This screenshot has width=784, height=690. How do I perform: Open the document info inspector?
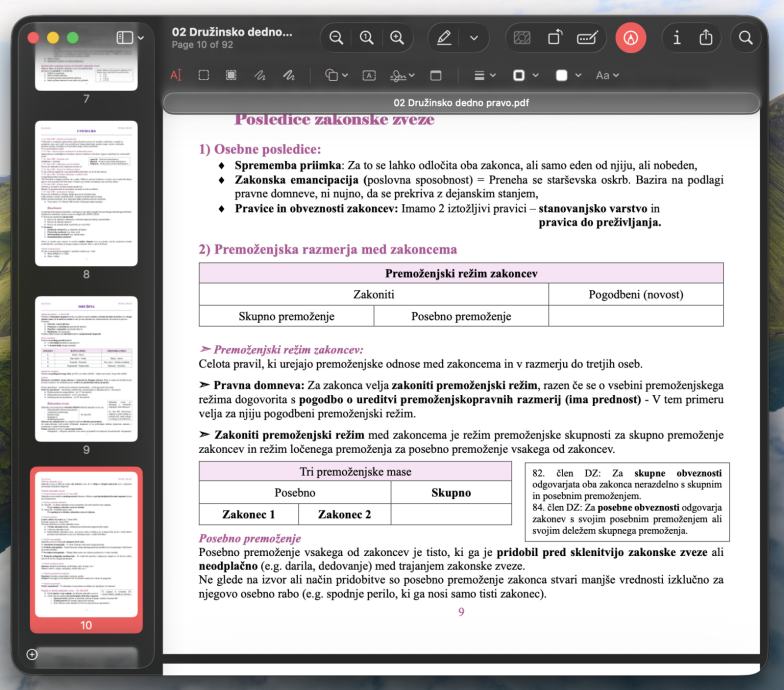coord(676,38)
